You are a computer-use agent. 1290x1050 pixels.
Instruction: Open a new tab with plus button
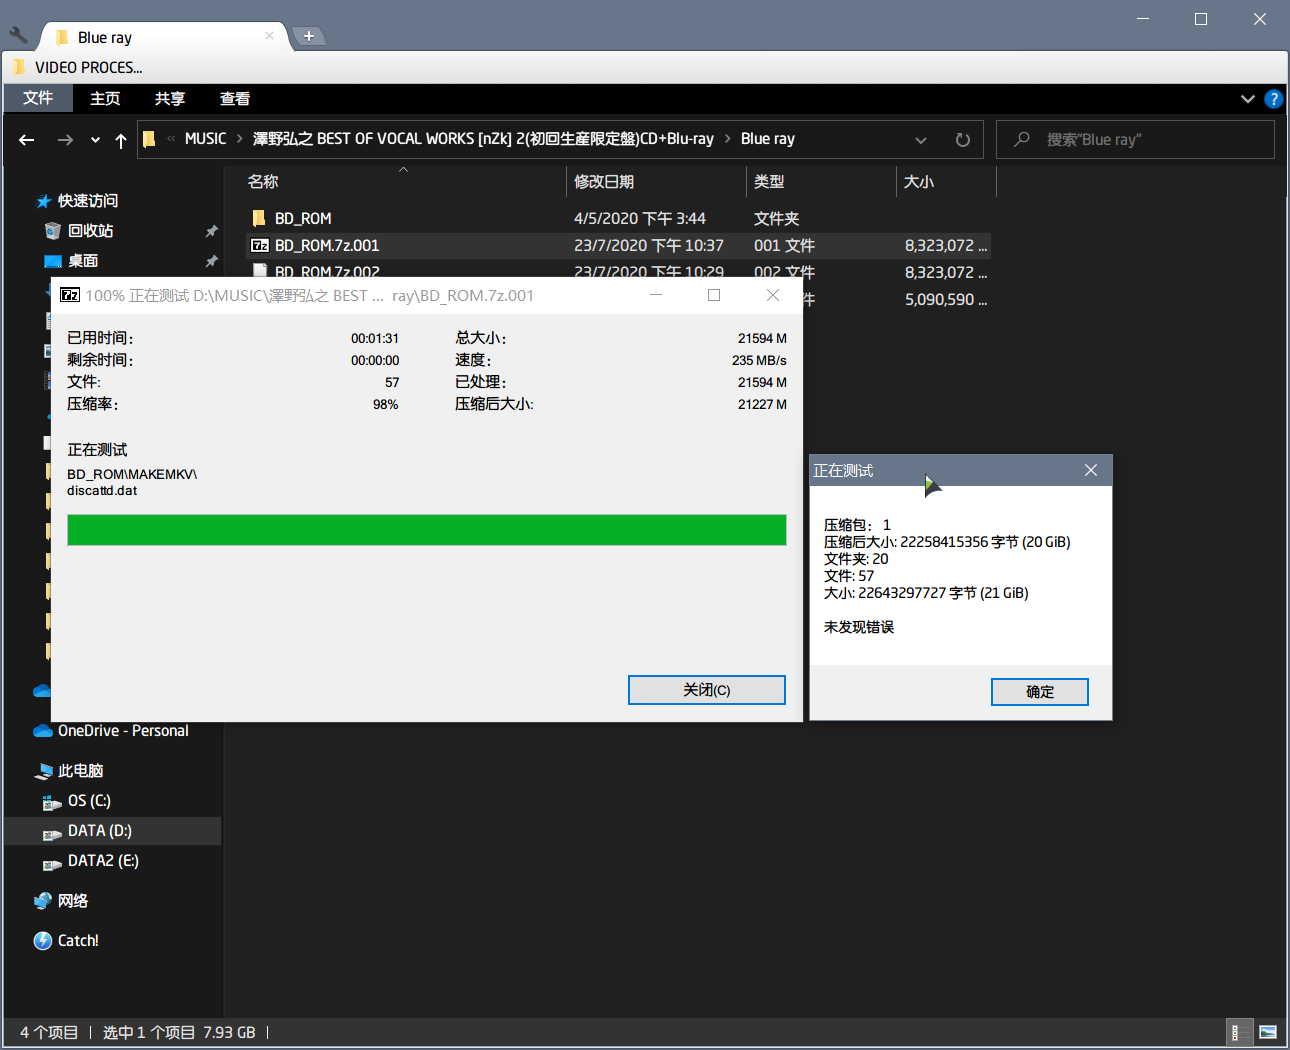309,36
